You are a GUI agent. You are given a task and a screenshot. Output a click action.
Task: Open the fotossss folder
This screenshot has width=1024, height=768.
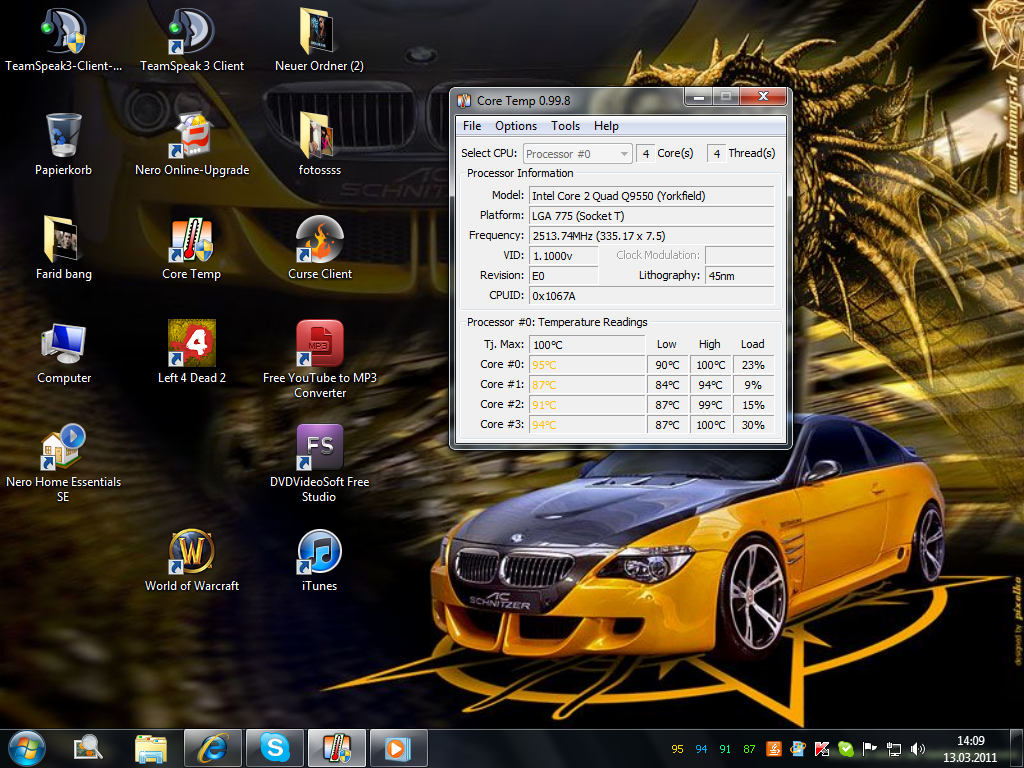pos(319,144)
